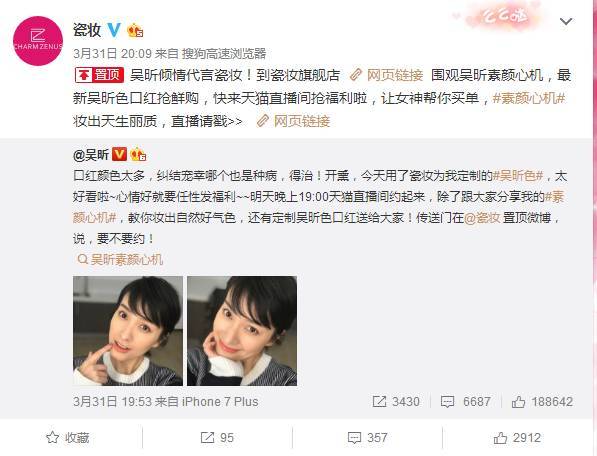Open the second 网页链接 live link
The image size is (597, 456).
[294, 121]
